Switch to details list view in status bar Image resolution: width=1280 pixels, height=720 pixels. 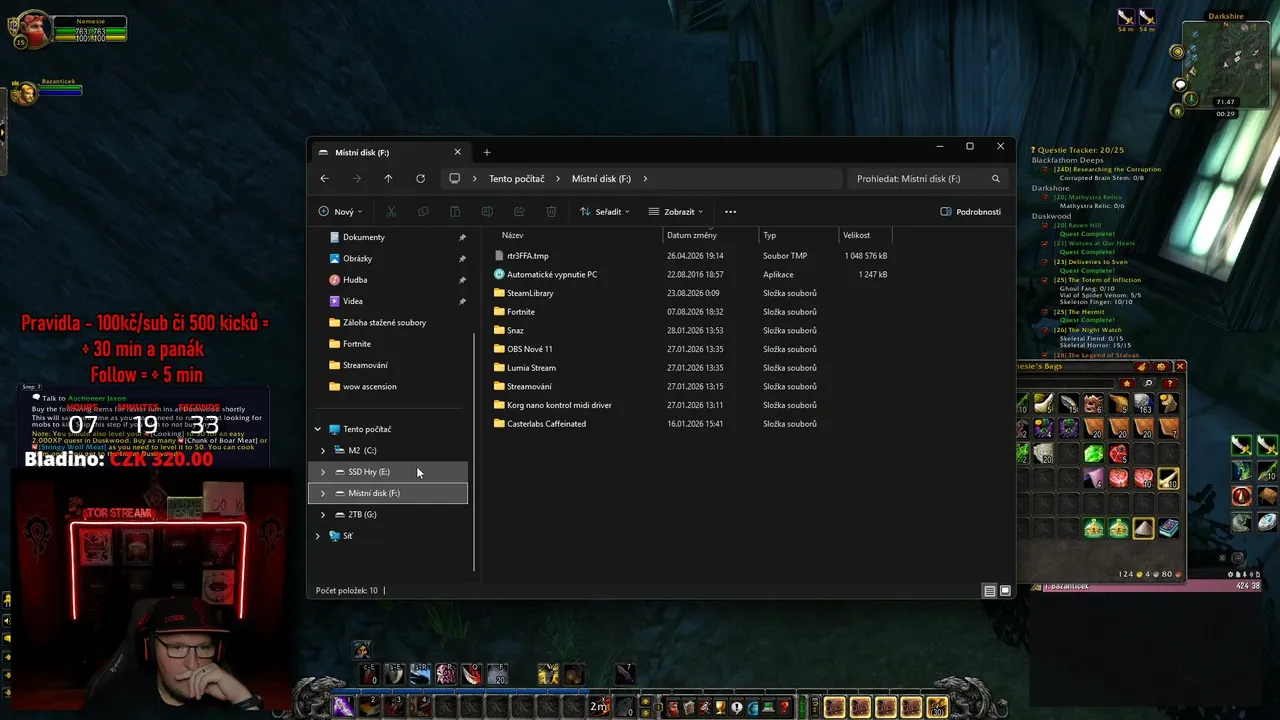click(990, 591)
